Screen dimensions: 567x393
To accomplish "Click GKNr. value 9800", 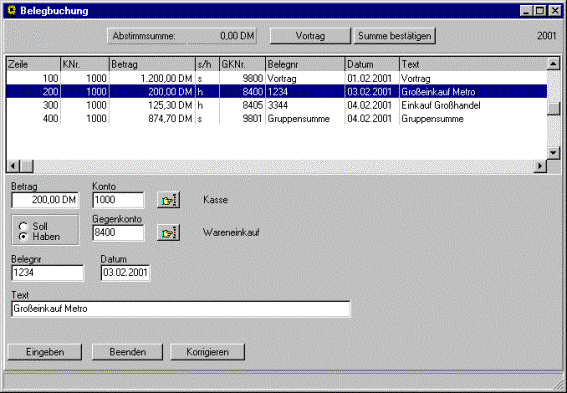I will (253, 78).
